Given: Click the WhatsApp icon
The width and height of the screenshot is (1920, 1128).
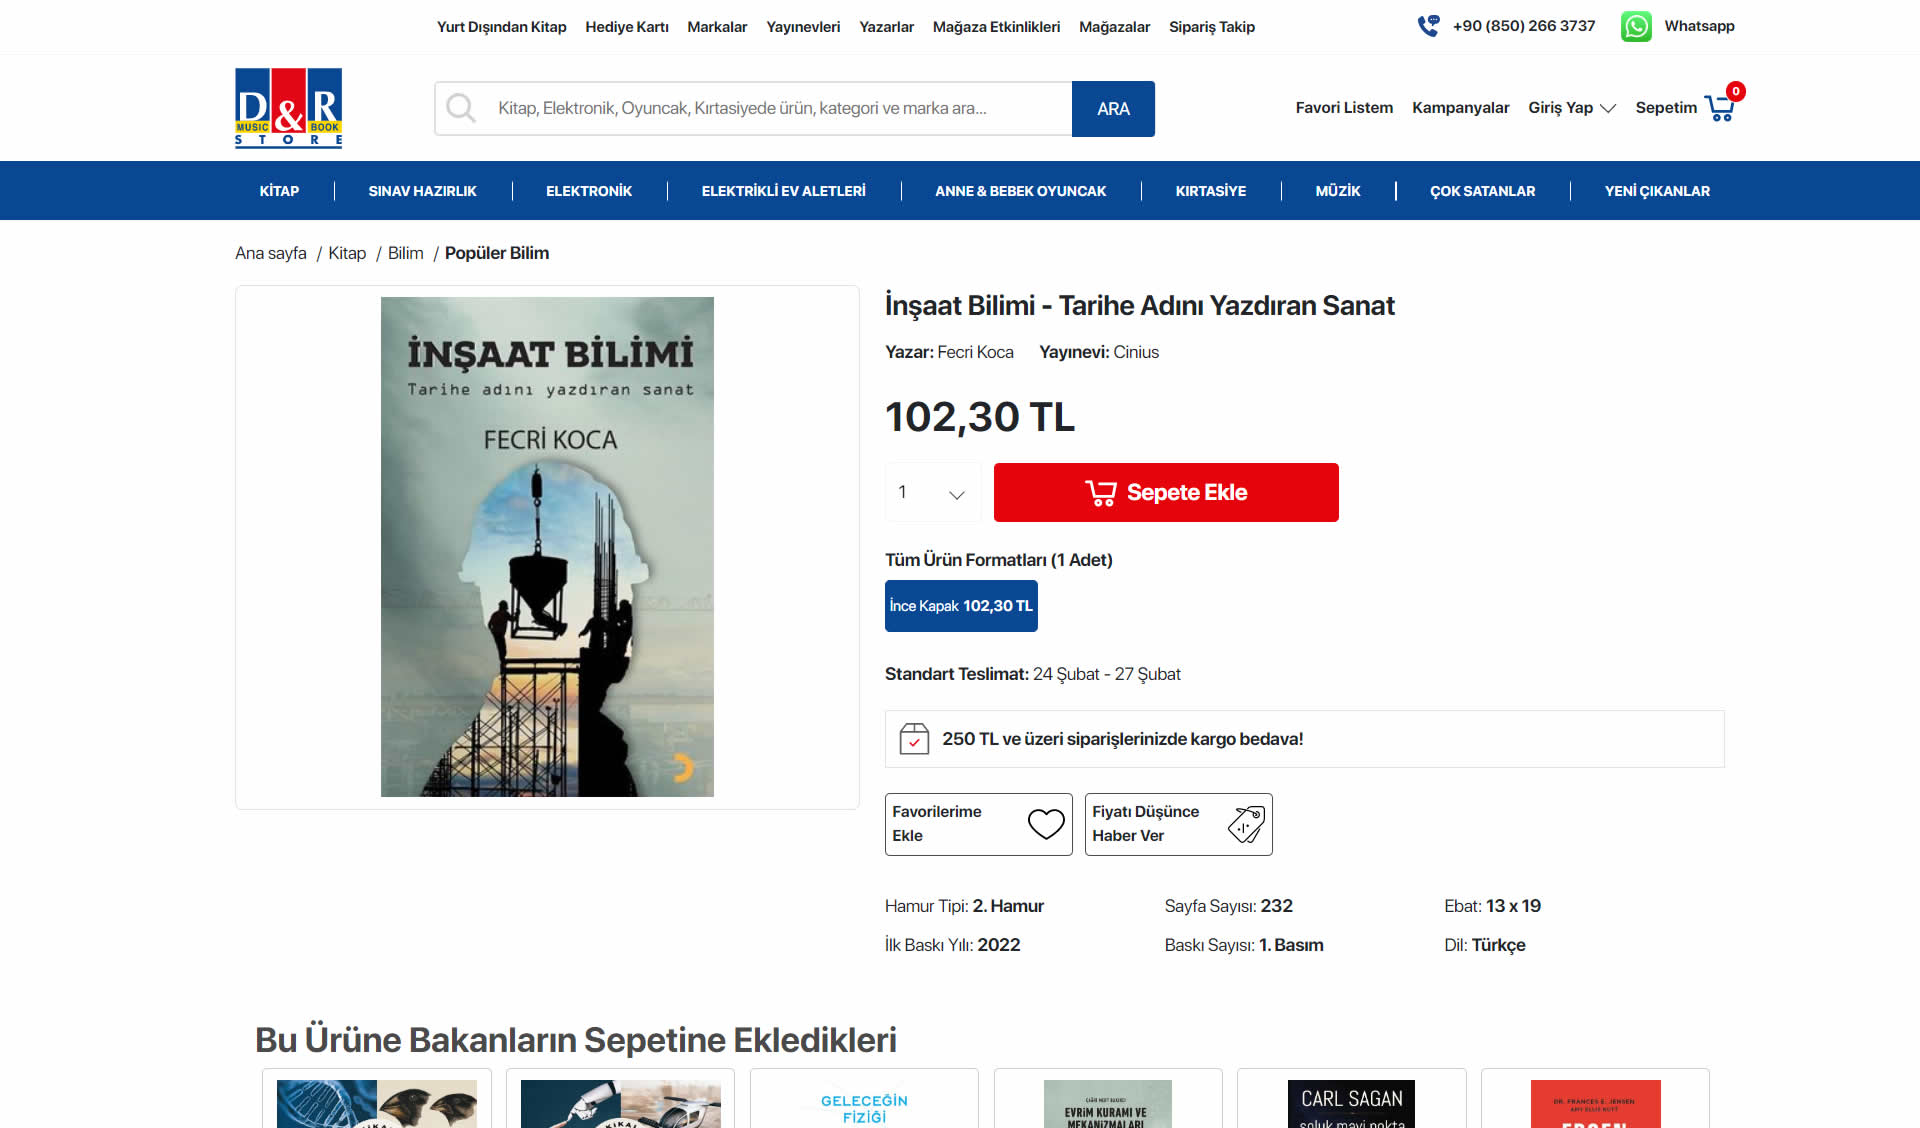Looking at the screenshot, I should 1636,26.
